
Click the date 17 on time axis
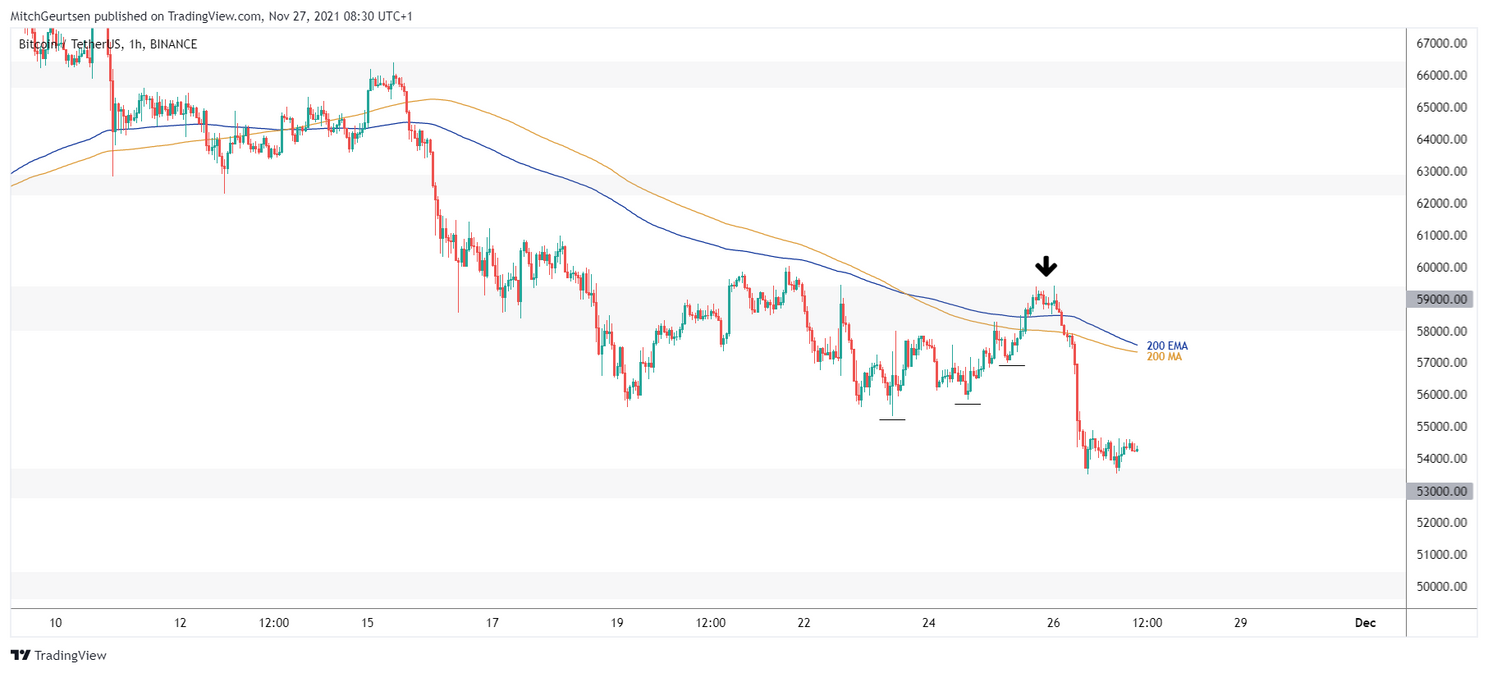pyautogui.click(x=492, y=623)
